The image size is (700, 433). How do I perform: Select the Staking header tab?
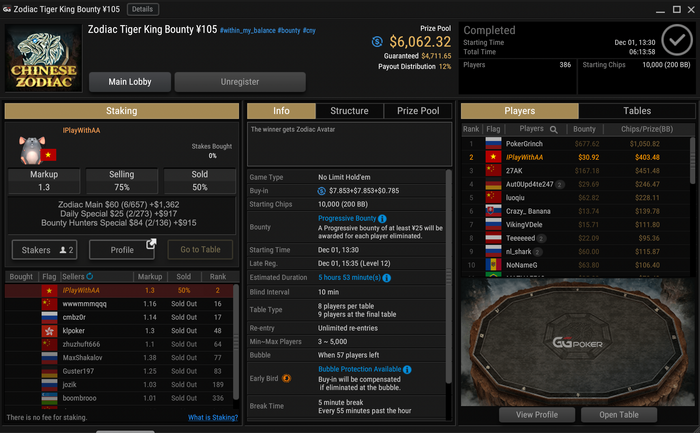[x=121, y=111]
